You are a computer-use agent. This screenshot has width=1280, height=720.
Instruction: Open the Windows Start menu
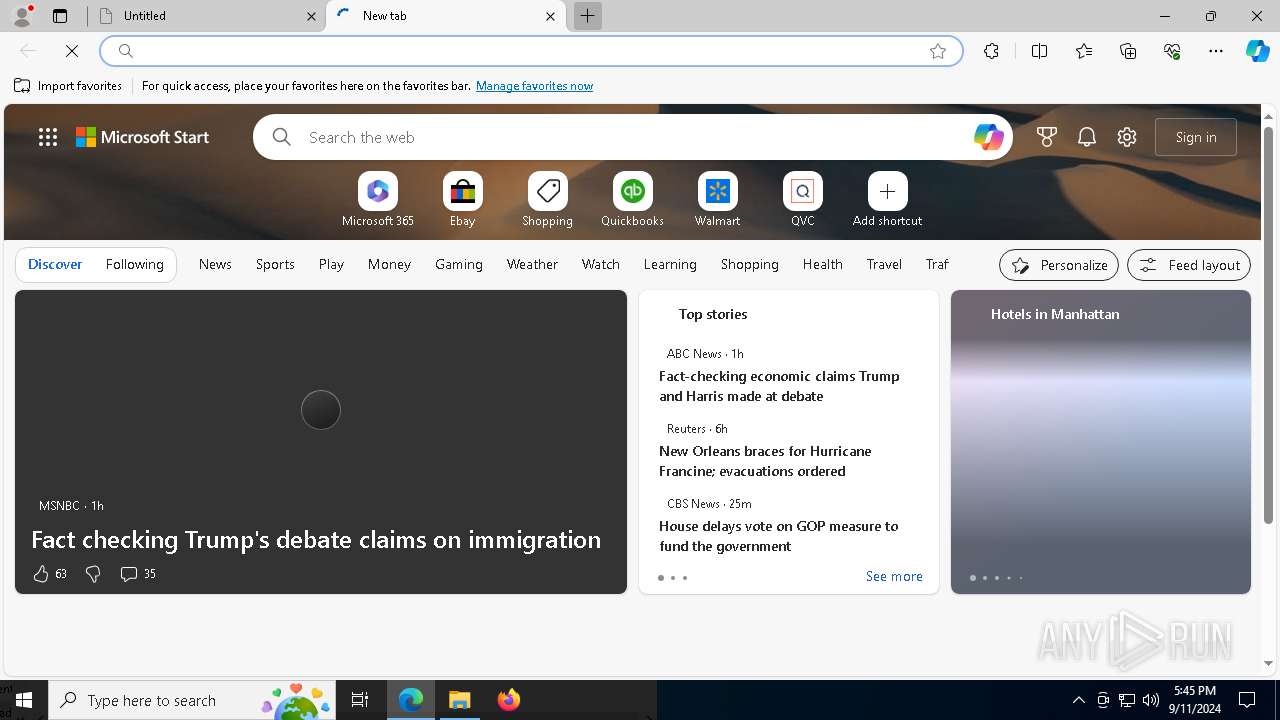(24, 700)
